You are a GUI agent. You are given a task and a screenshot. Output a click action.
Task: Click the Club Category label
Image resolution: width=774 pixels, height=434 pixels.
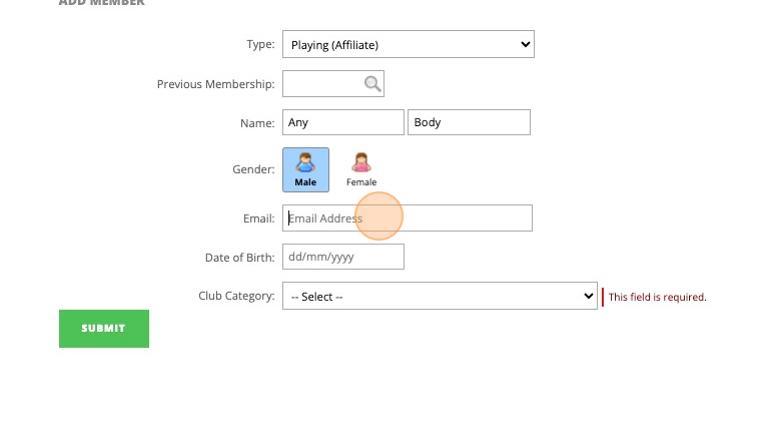point(236,296)
